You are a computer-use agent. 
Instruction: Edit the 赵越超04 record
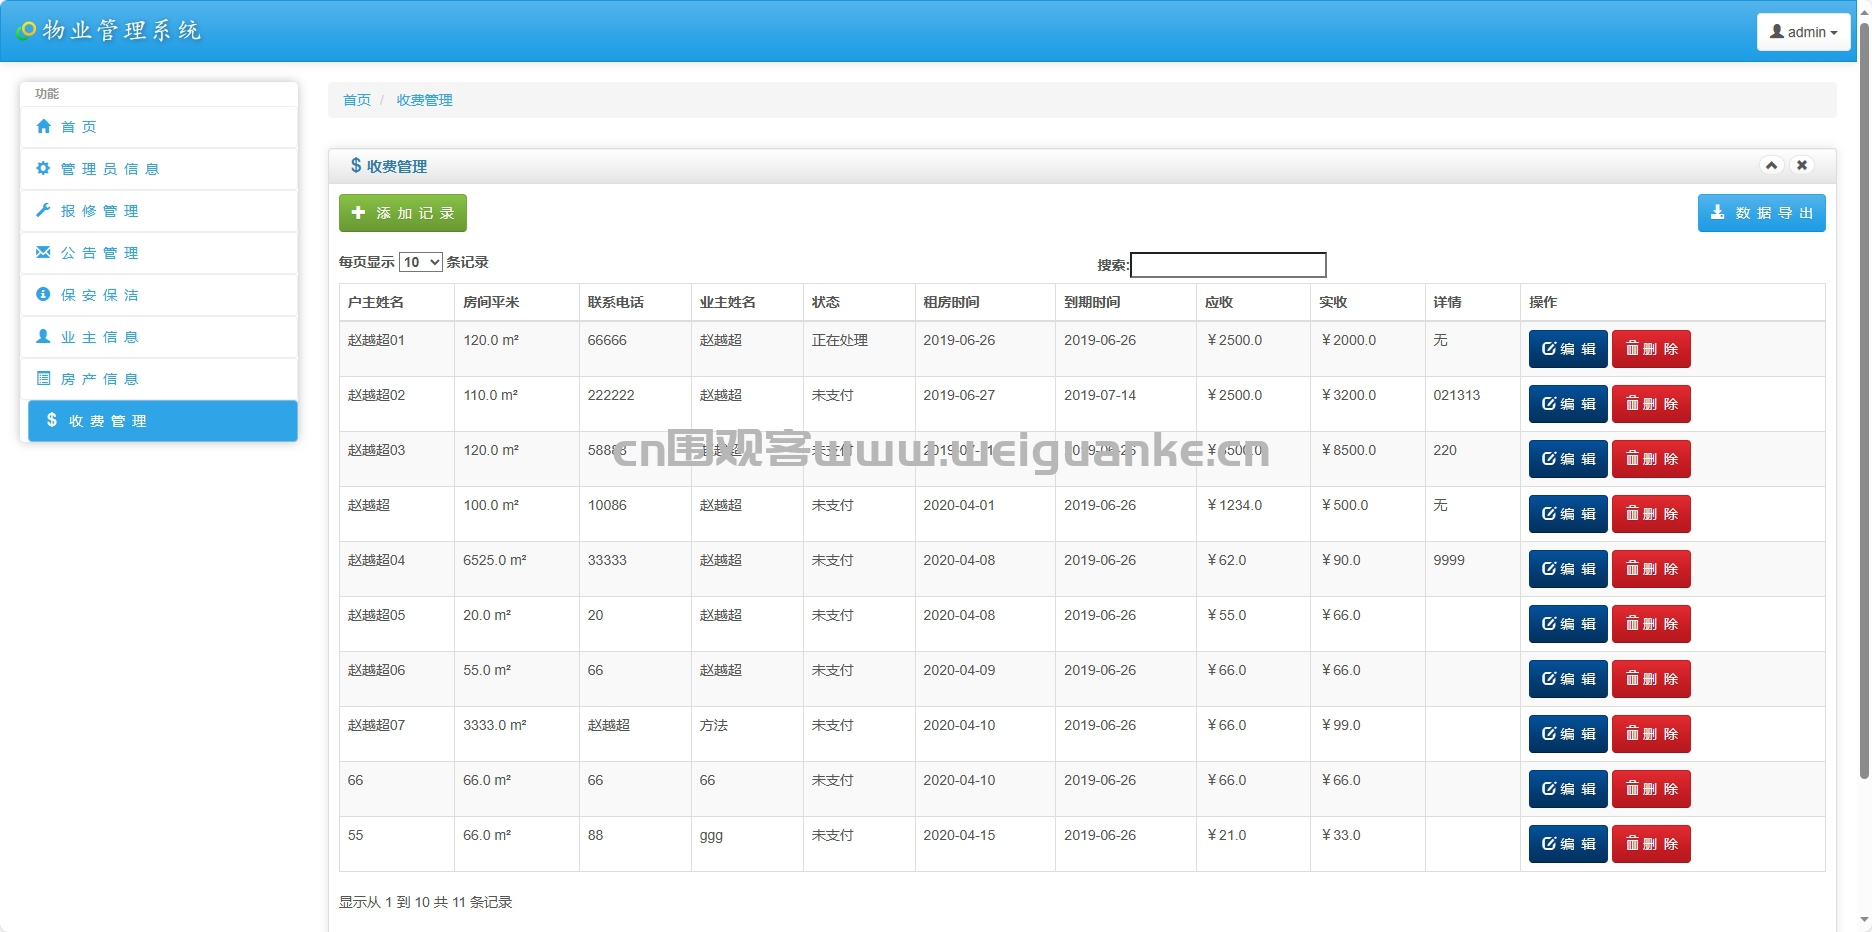tap(1568, 569)
